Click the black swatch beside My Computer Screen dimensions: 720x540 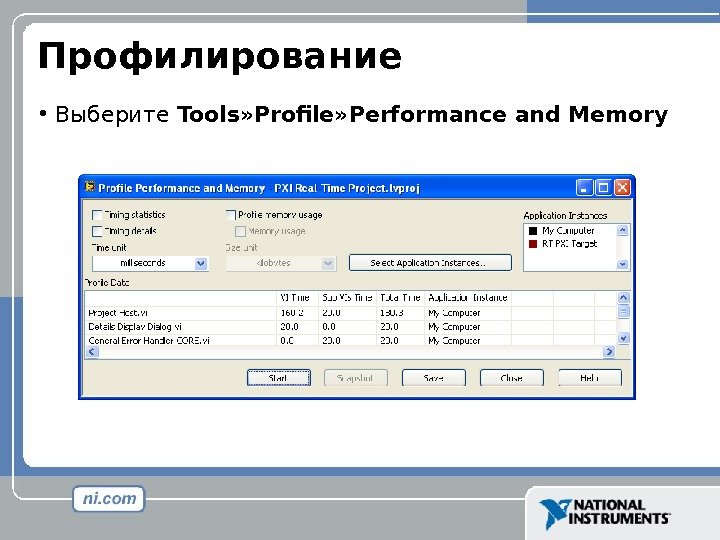pos(533,231)
